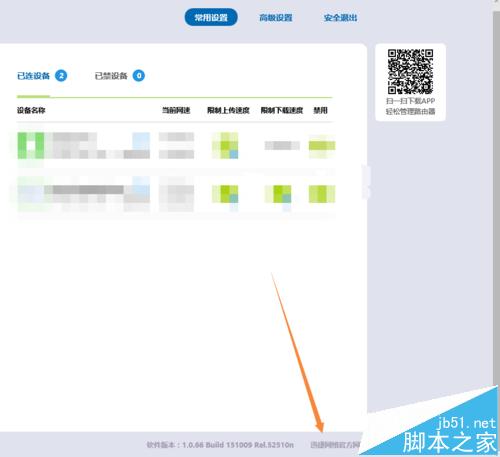The width and height of the screenshot is (500, 457).
Task: Click the 设备名称 column header
Action: [x=31, y=110]
